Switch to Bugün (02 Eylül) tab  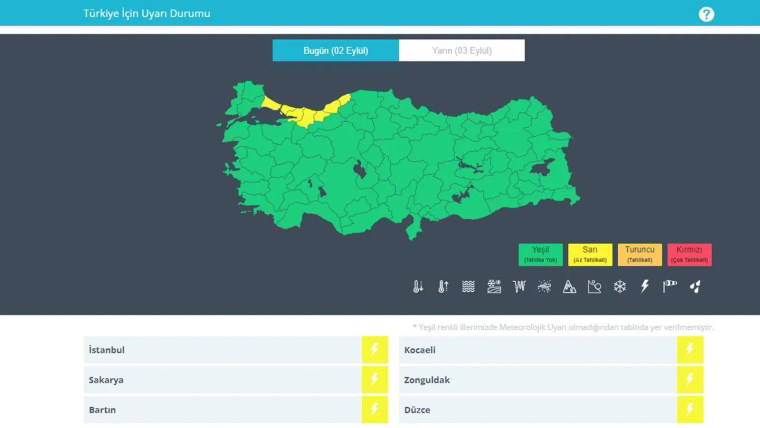[x=335, y=50]
